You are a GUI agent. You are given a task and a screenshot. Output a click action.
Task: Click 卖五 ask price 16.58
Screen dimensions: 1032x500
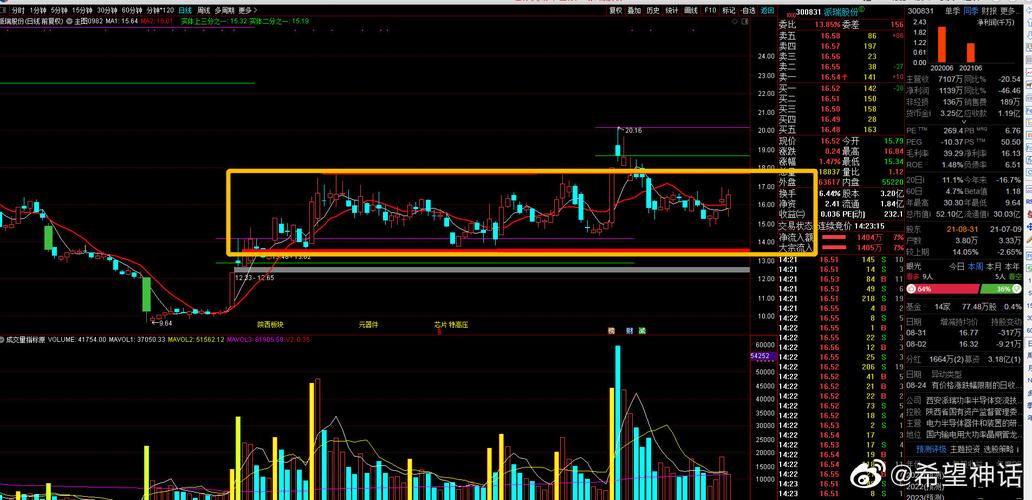(x=829, y=36)
